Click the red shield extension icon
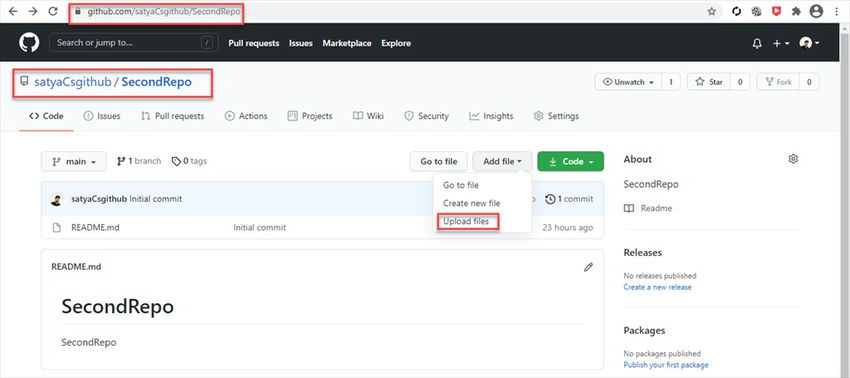 click(x=776, y=11)
